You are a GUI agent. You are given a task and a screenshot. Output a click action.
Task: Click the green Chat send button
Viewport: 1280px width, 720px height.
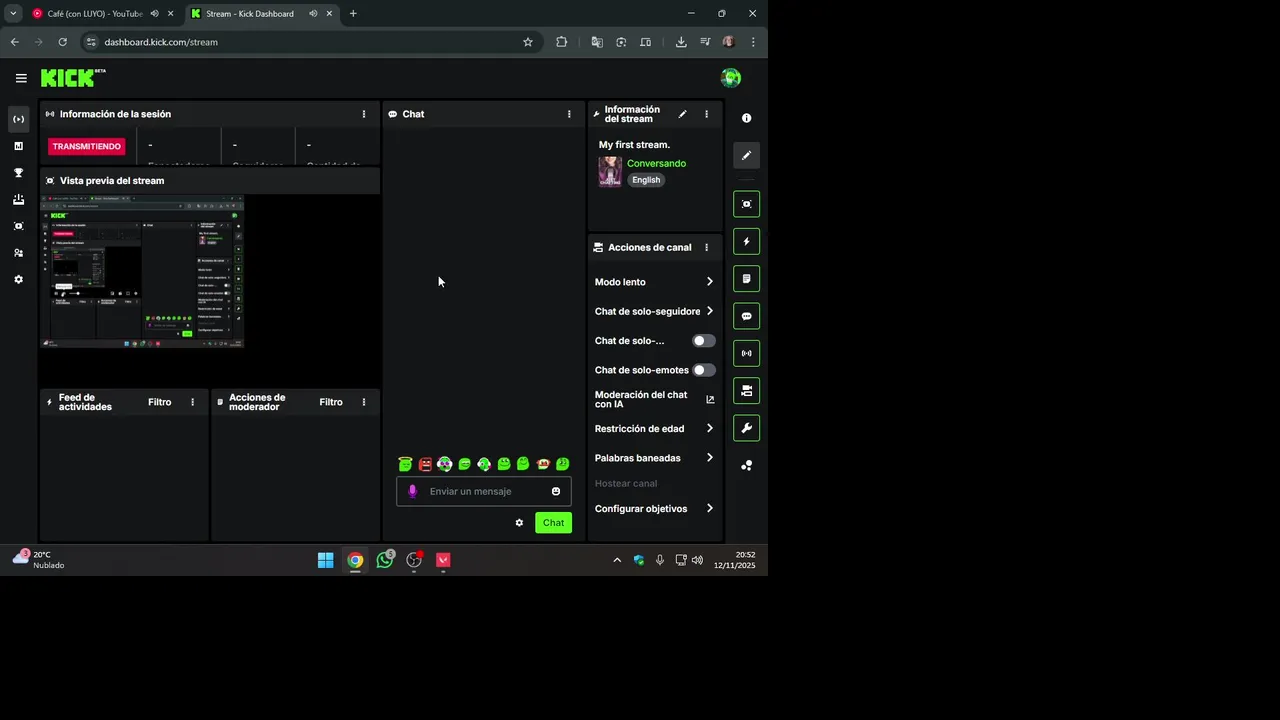tap(553, 523)
